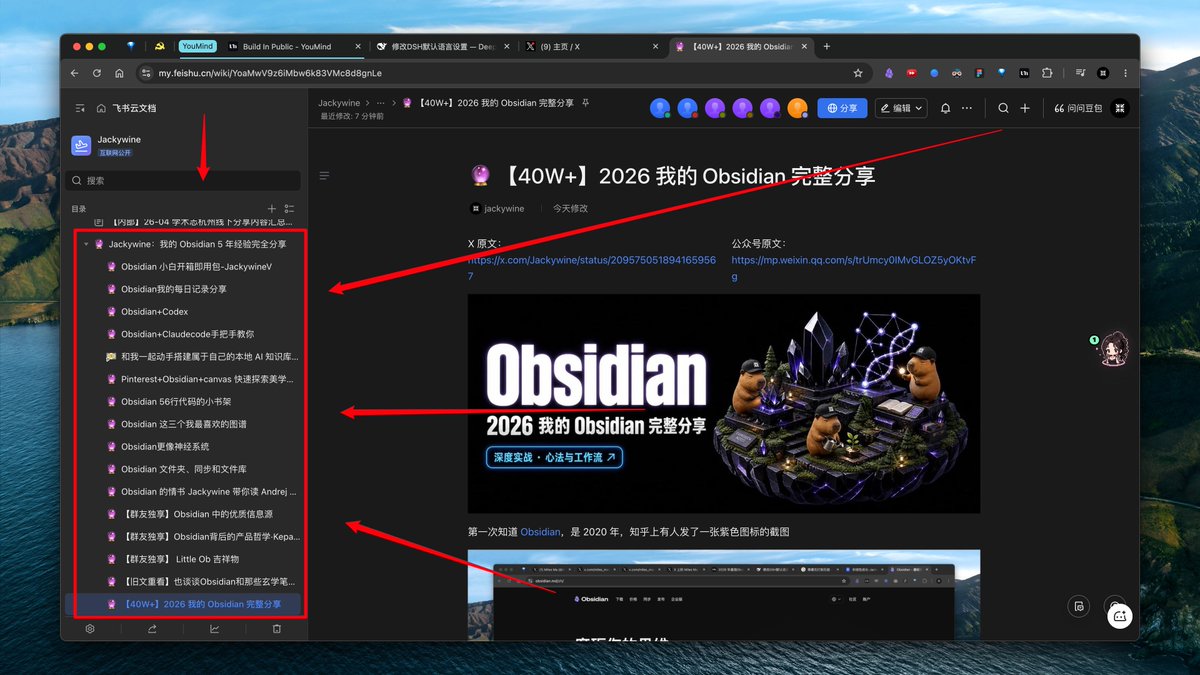The image size is (1200, 675).
Task: Open 'Pinterest+Obsidian+canvas 快速探索美学' page
Action: [x=208, y=379]
